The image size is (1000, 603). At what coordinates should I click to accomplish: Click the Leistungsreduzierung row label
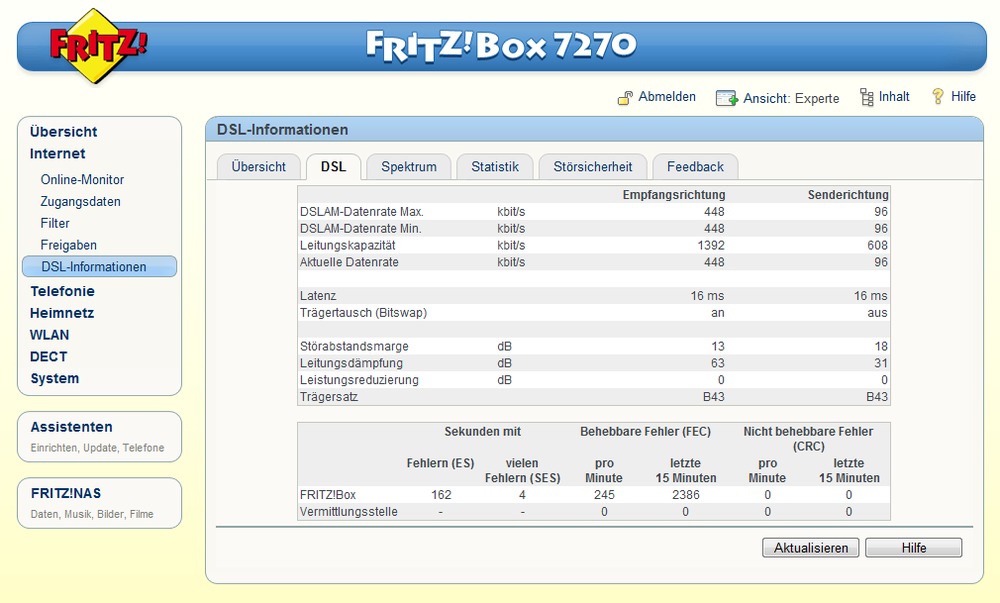click(x=360, y=380)
